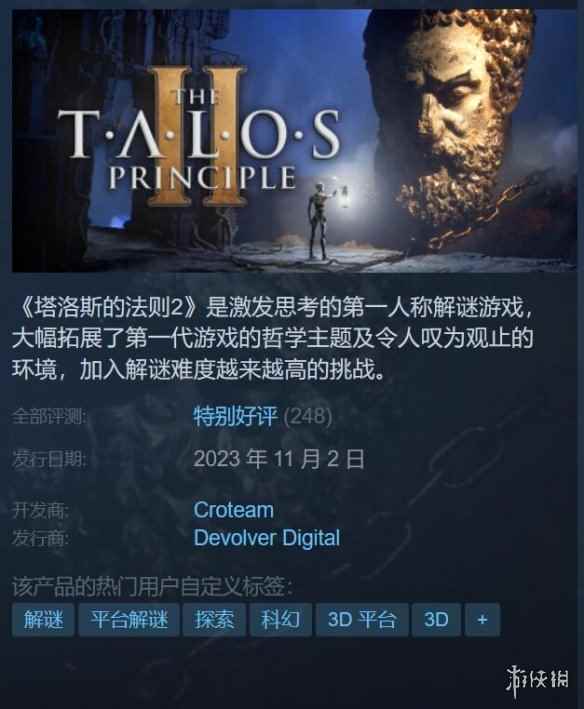Select the 科幻 tag
The image size is (584, 709).
point(281,619)
